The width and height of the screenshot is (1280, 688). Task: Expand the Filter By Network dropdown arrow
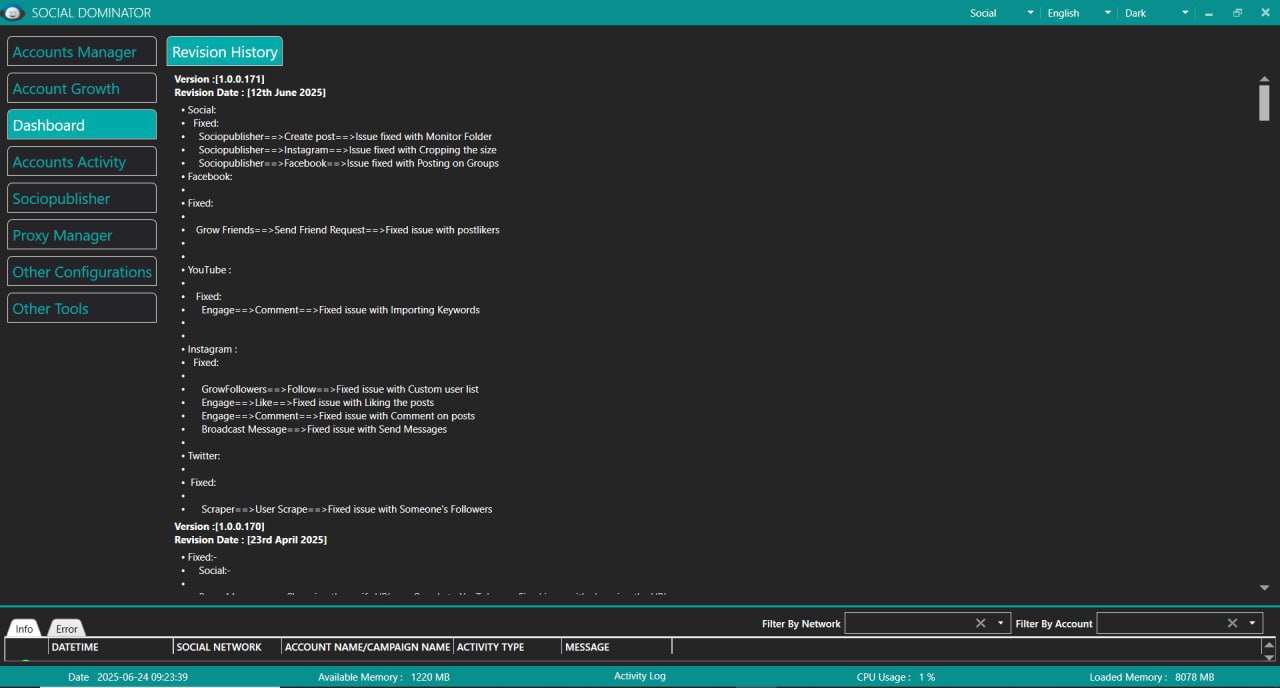1000,623
